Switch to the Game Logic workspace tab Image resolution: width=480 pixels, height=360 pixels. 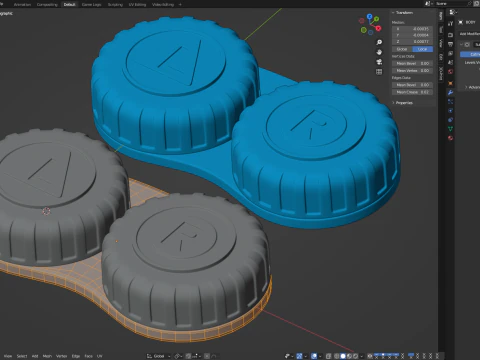pyautogui.click(x=91, y=5)
